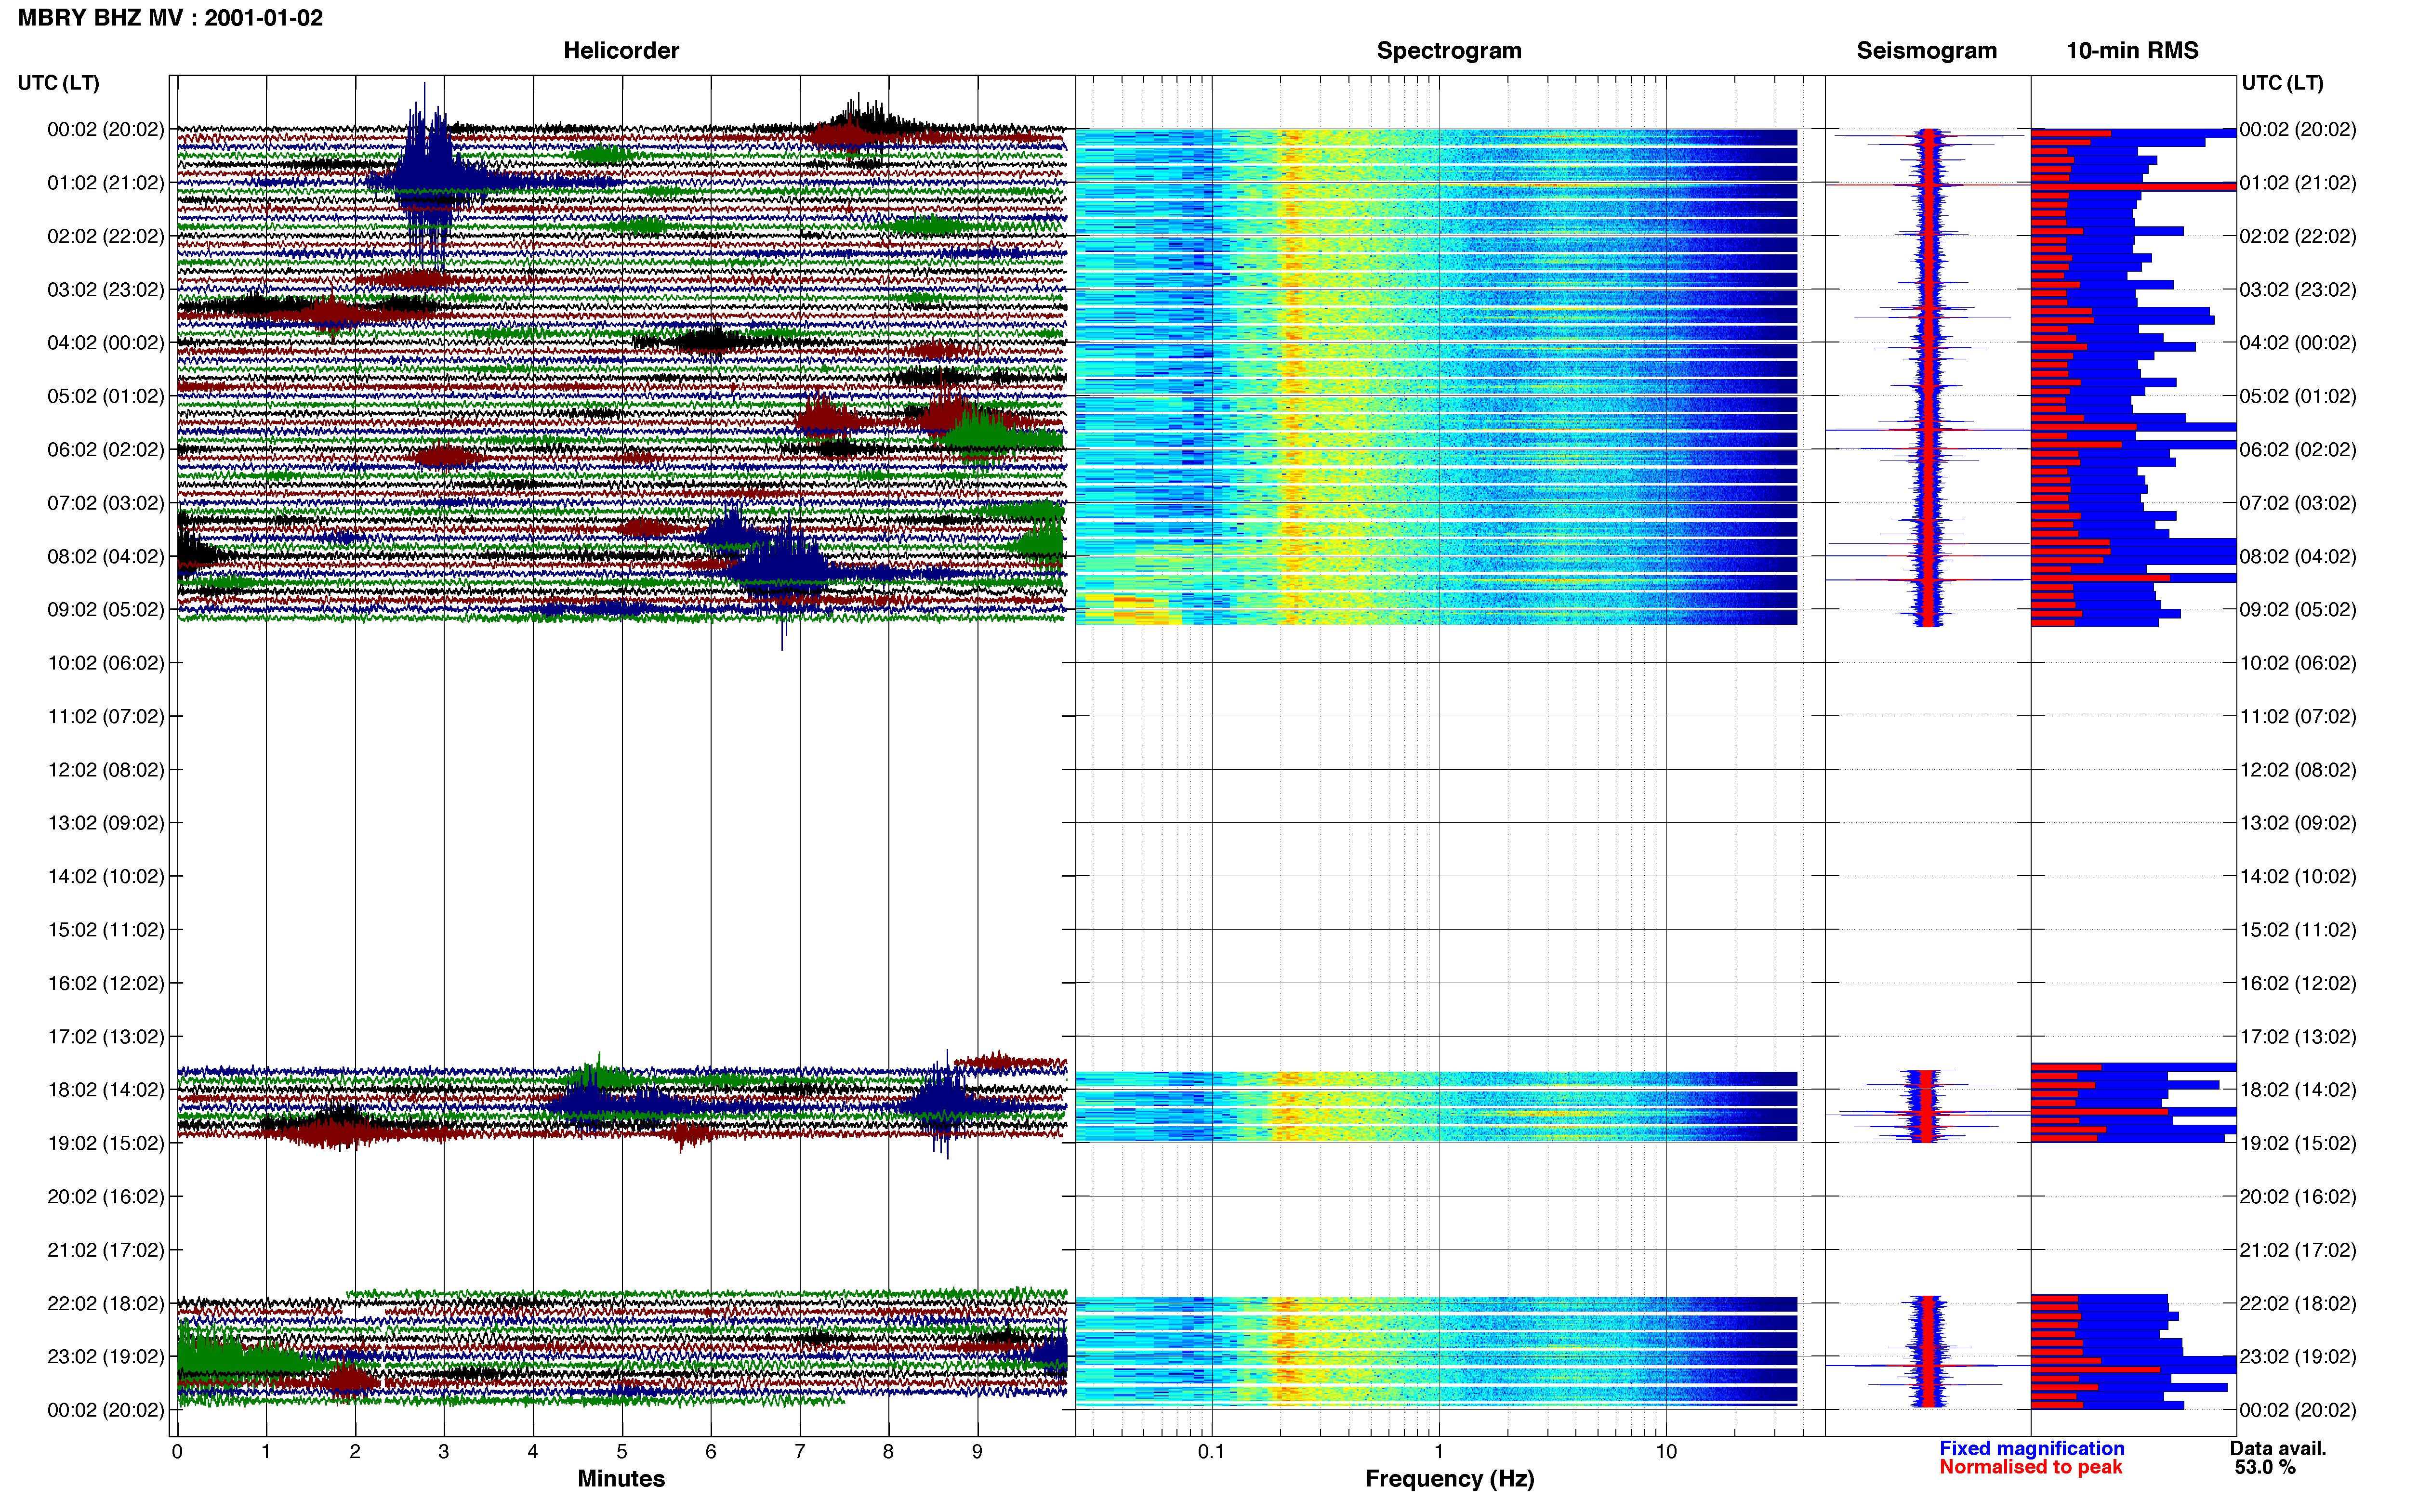This screenshot has width=2418, height=1512.
Task: Click the 'Normalised to peak' legend entry
Action: point(2031,1467)
